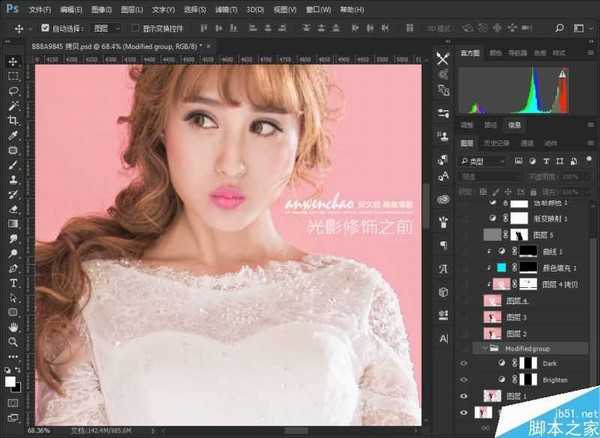The width and height of the screenshot is (600, 438).
Task: Open the workspace switcher icon
Action: [579, 28]
